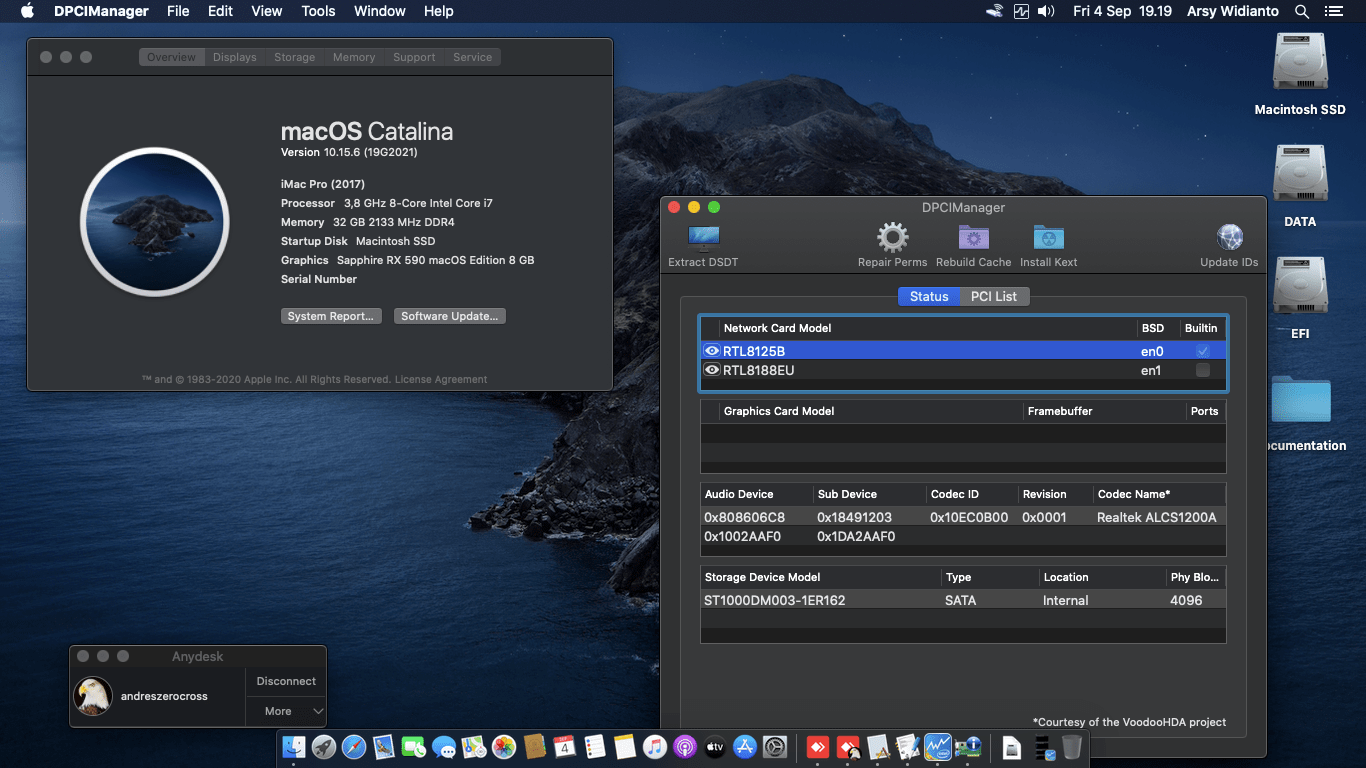Open the Trash in the dock
This screenshot has height=768, width=1366.
coord(1071,747)
